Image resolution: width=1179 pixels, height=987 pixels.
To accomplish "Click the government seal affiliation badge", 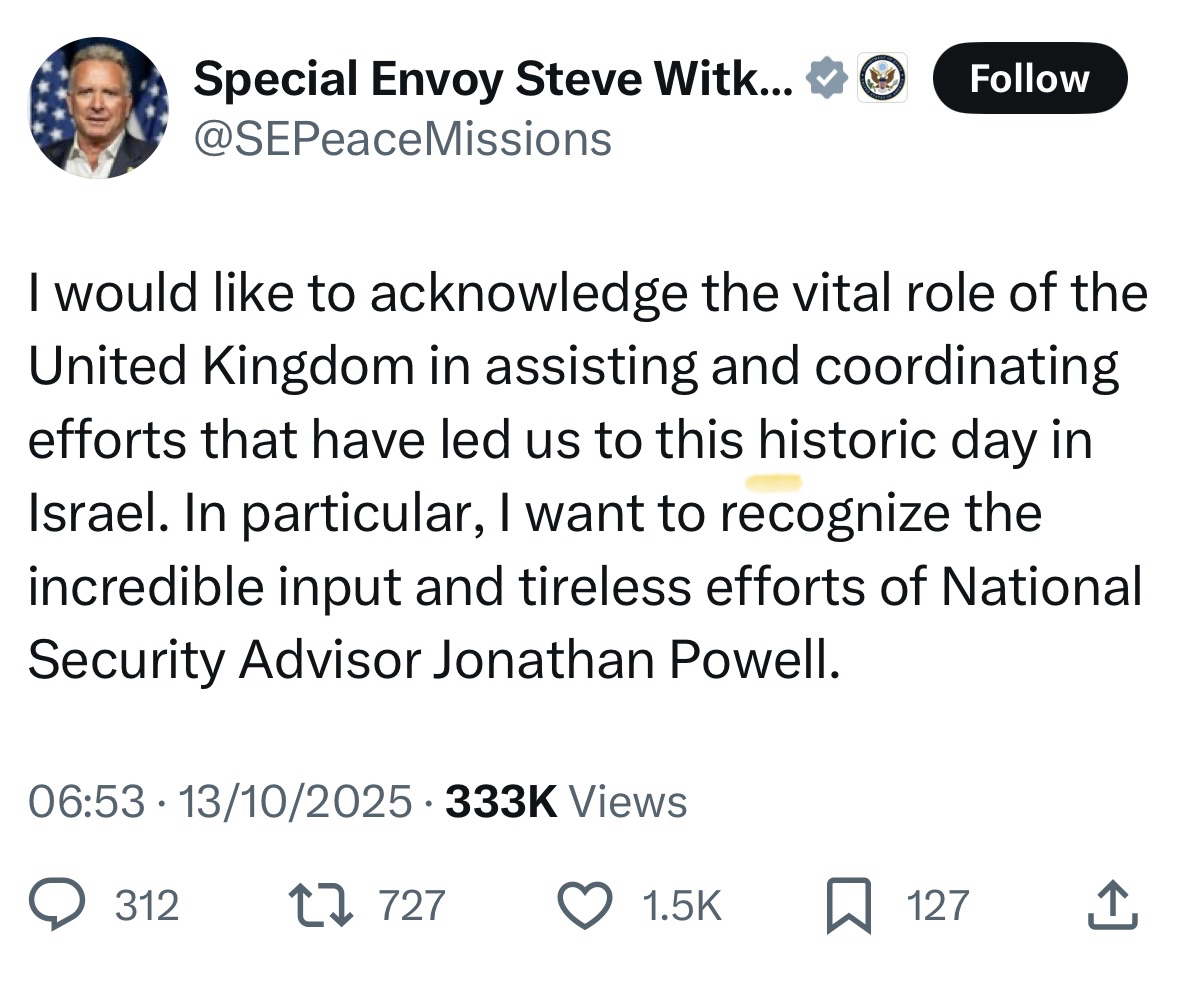I will click(884, 78).
